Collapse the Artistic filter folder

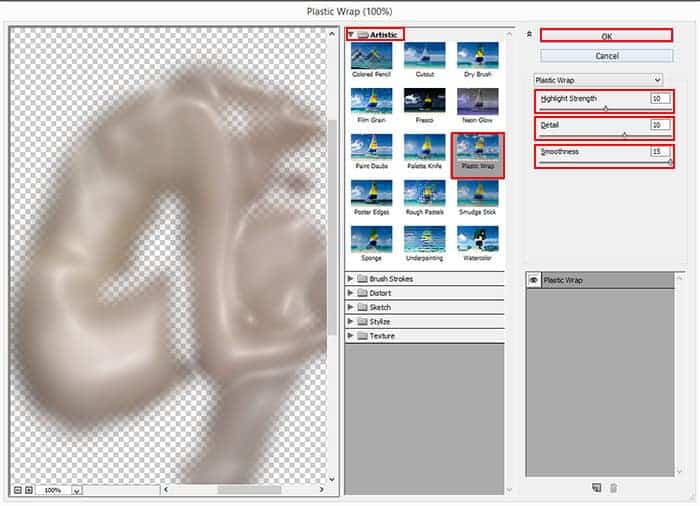(x=350, y=34)
